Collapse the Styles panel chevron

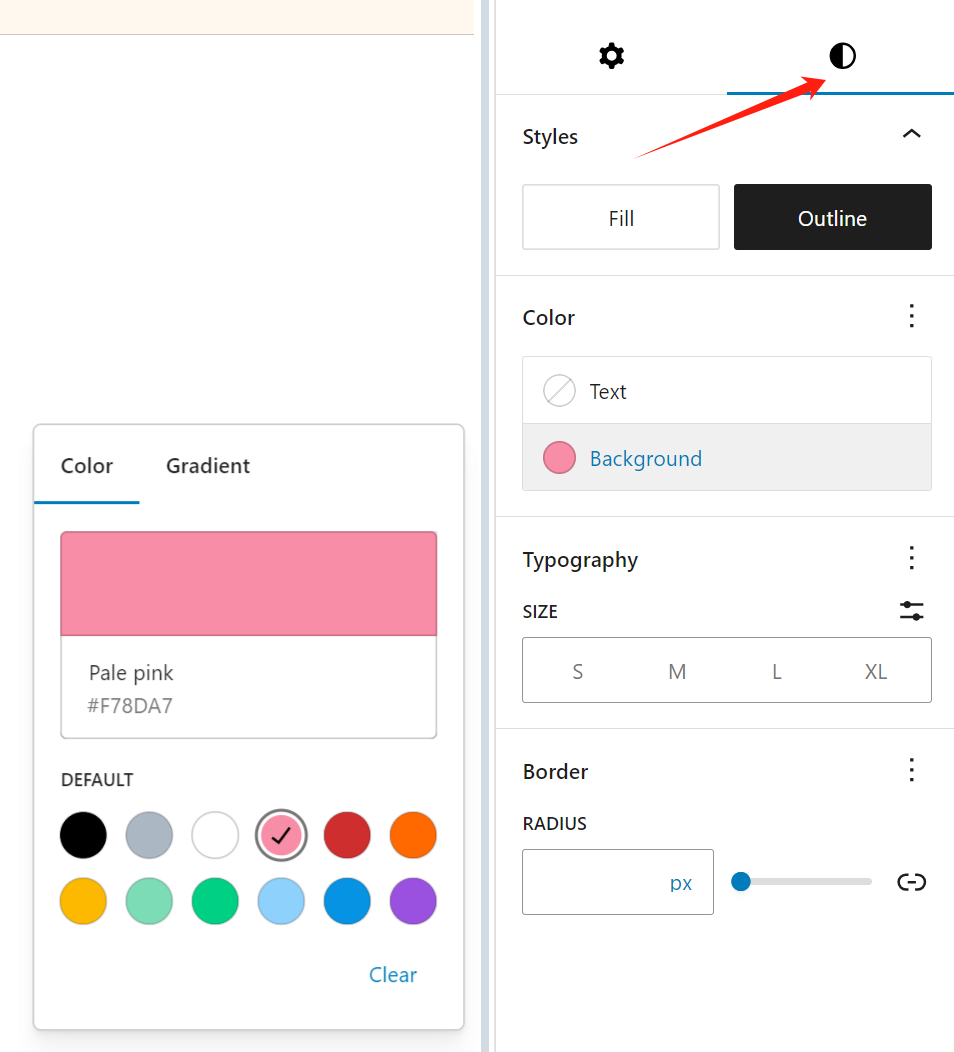911,135
